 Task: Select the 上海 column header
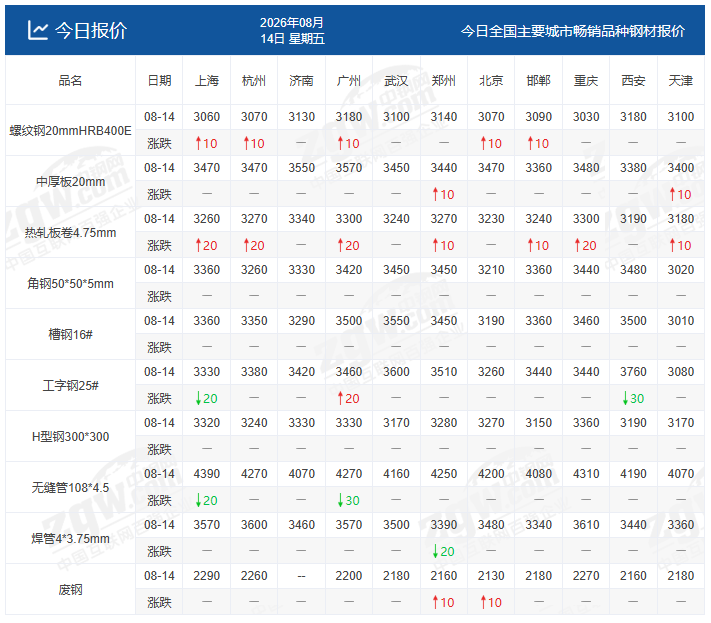[207, 81]
